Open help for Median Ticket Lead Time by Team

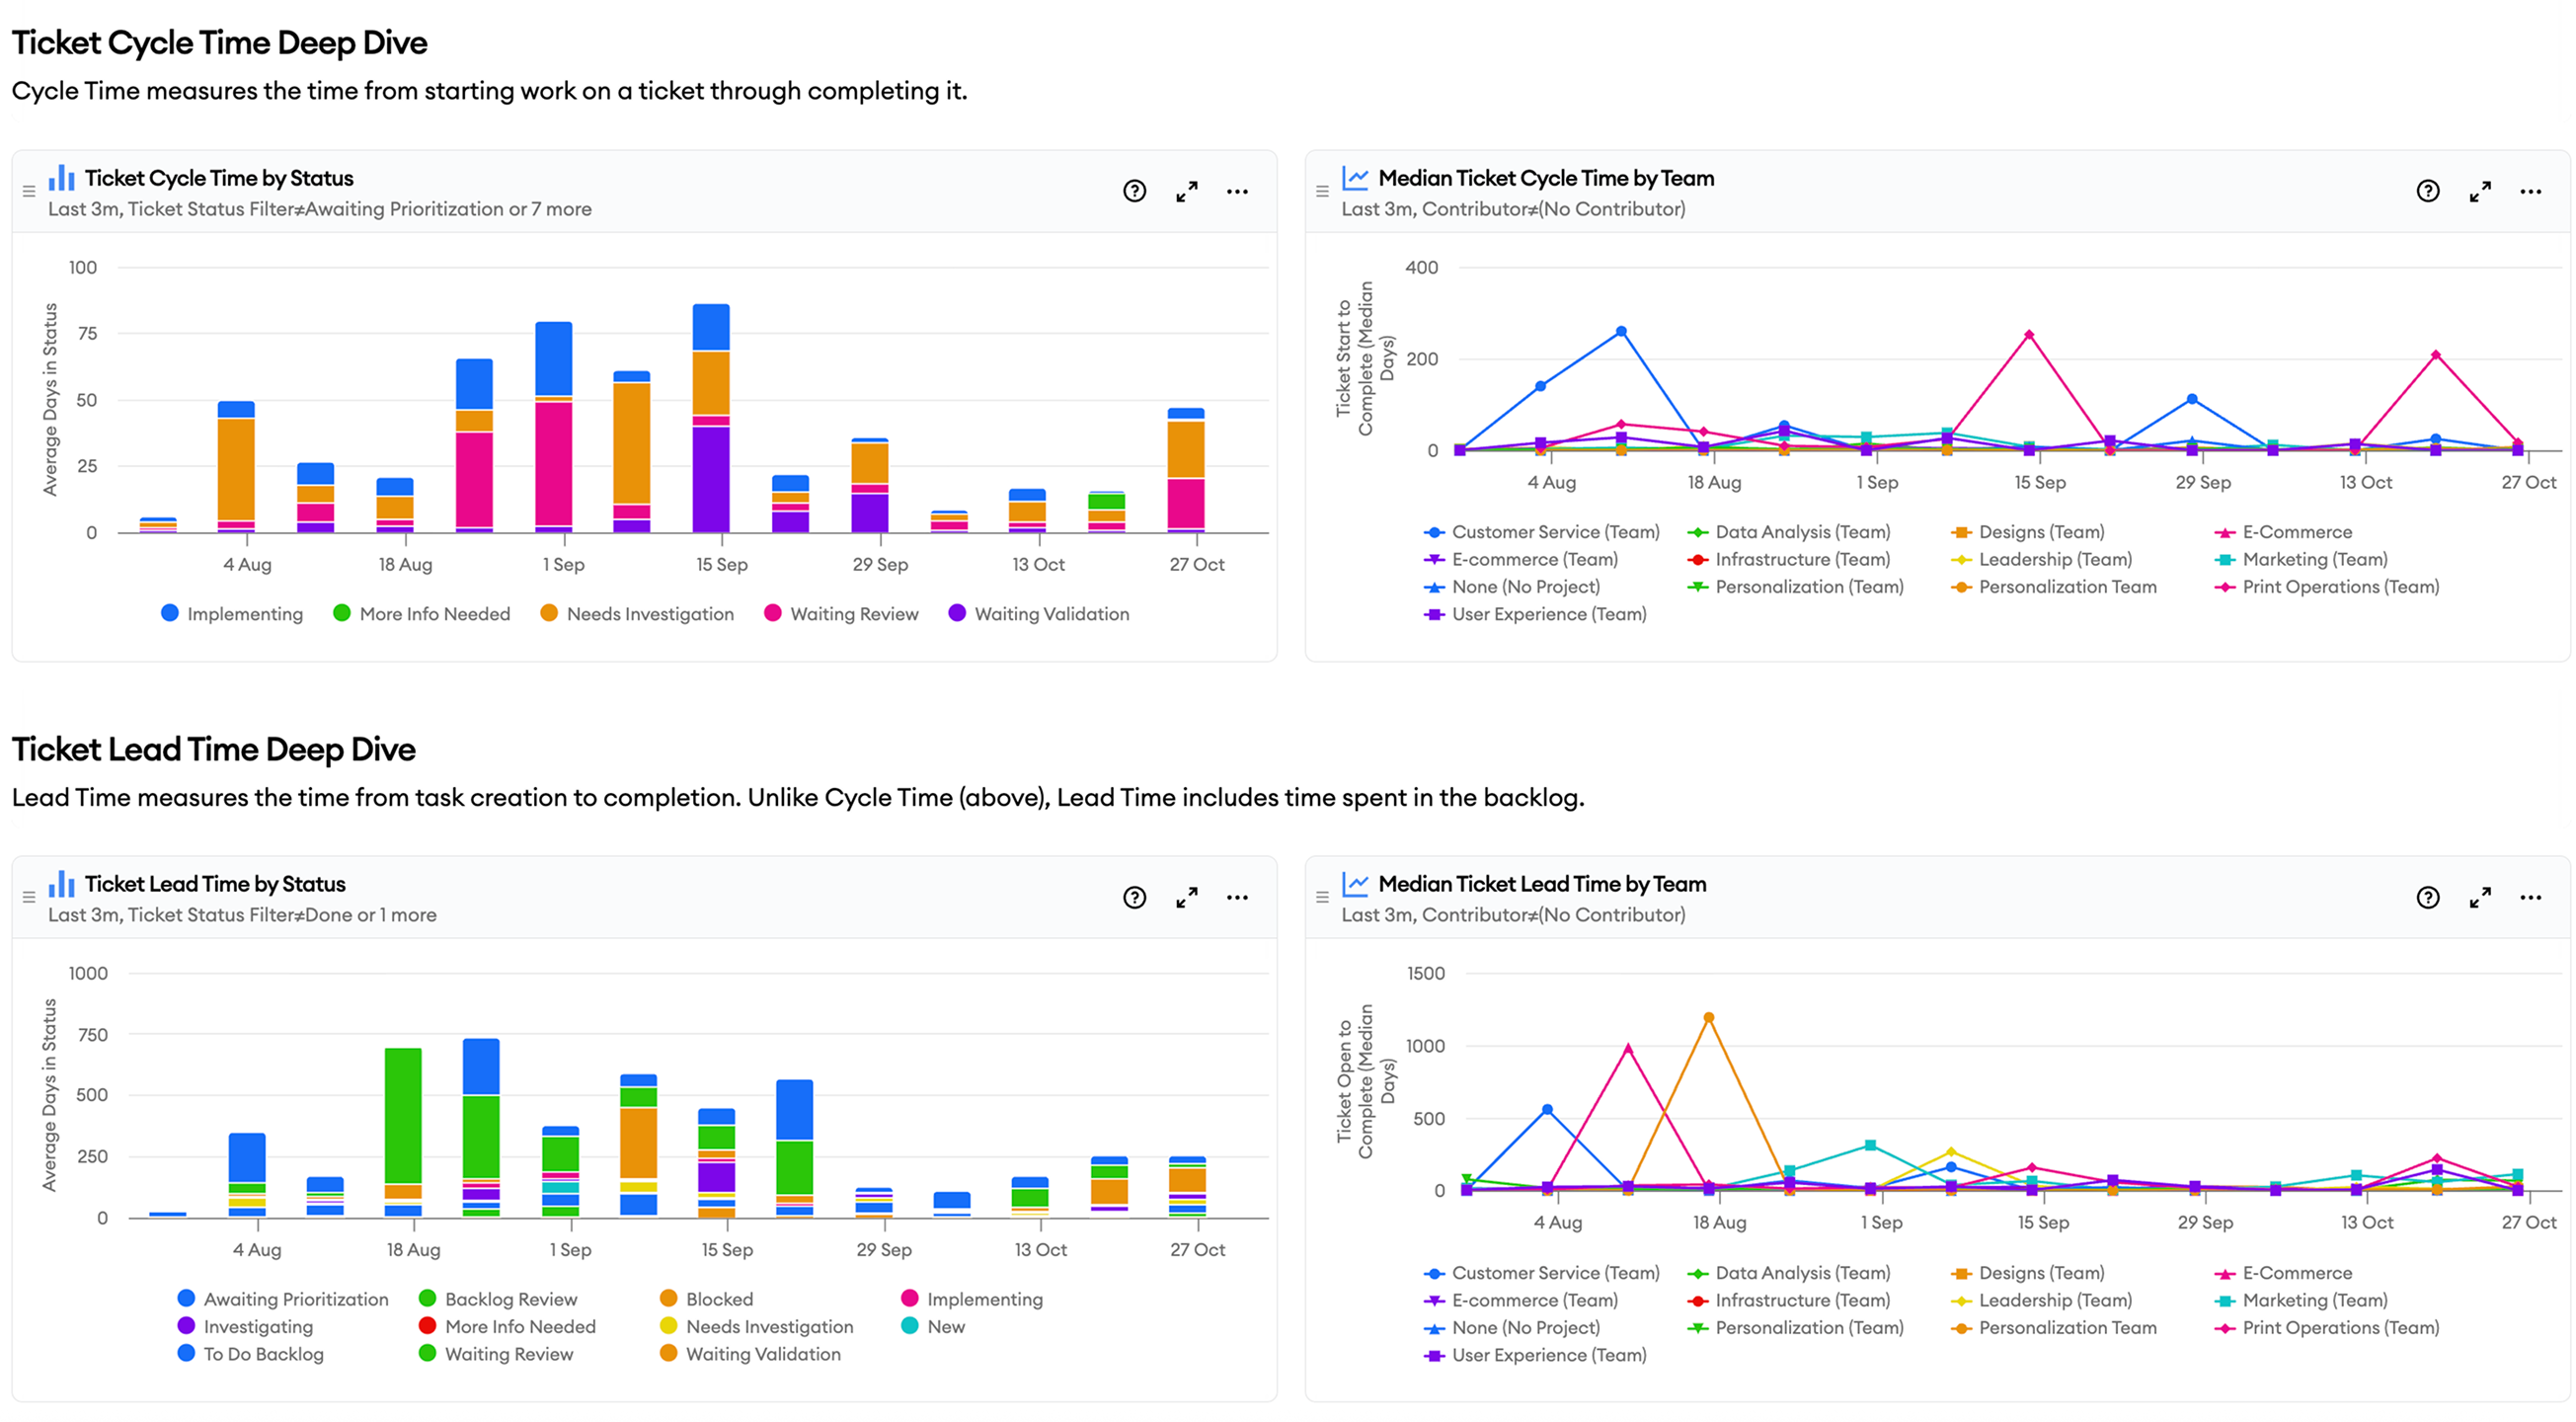(x=2428, y=897)
